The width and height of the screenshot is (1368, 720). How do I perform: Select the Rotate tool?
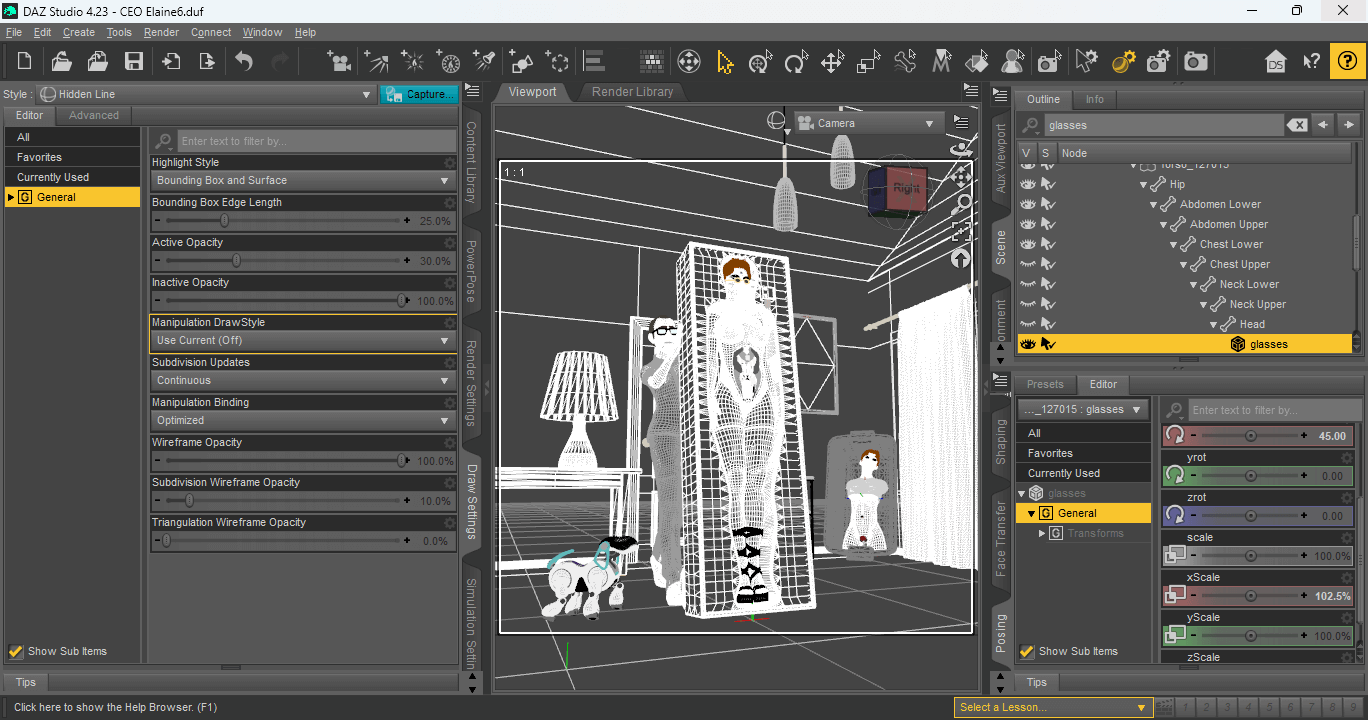coord(796,62)
